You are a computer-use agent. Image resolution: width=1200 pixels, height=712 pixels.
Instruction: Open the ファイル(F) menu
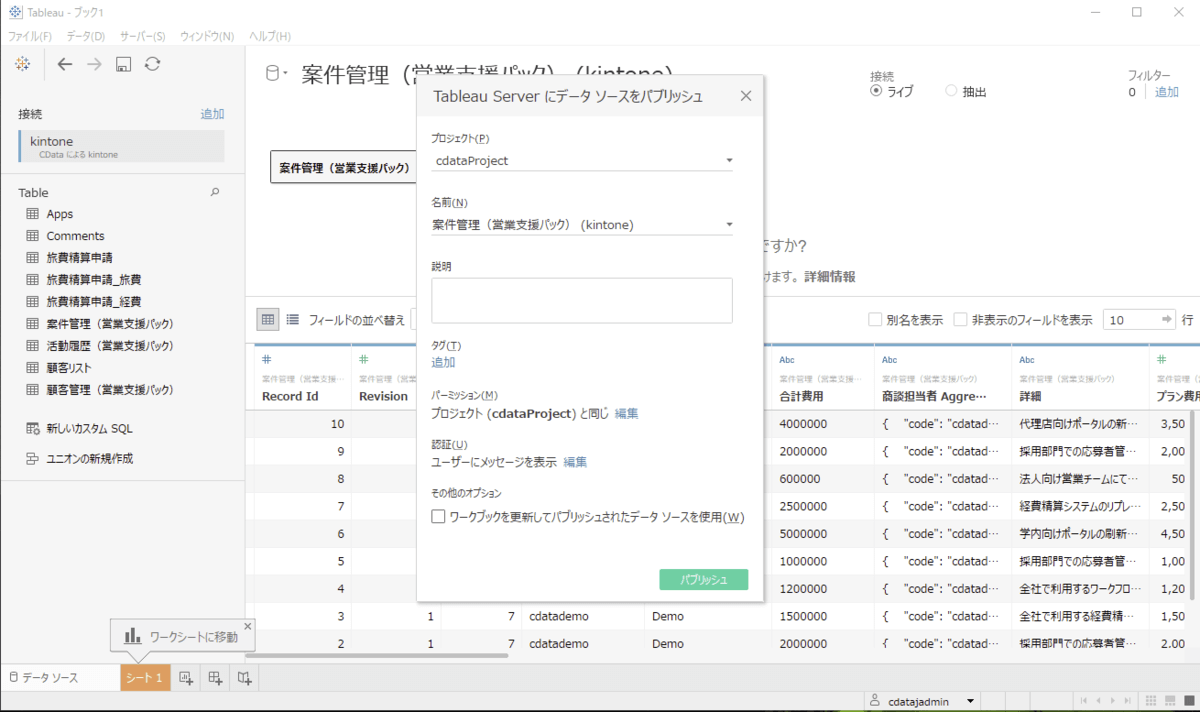point(30,36)
